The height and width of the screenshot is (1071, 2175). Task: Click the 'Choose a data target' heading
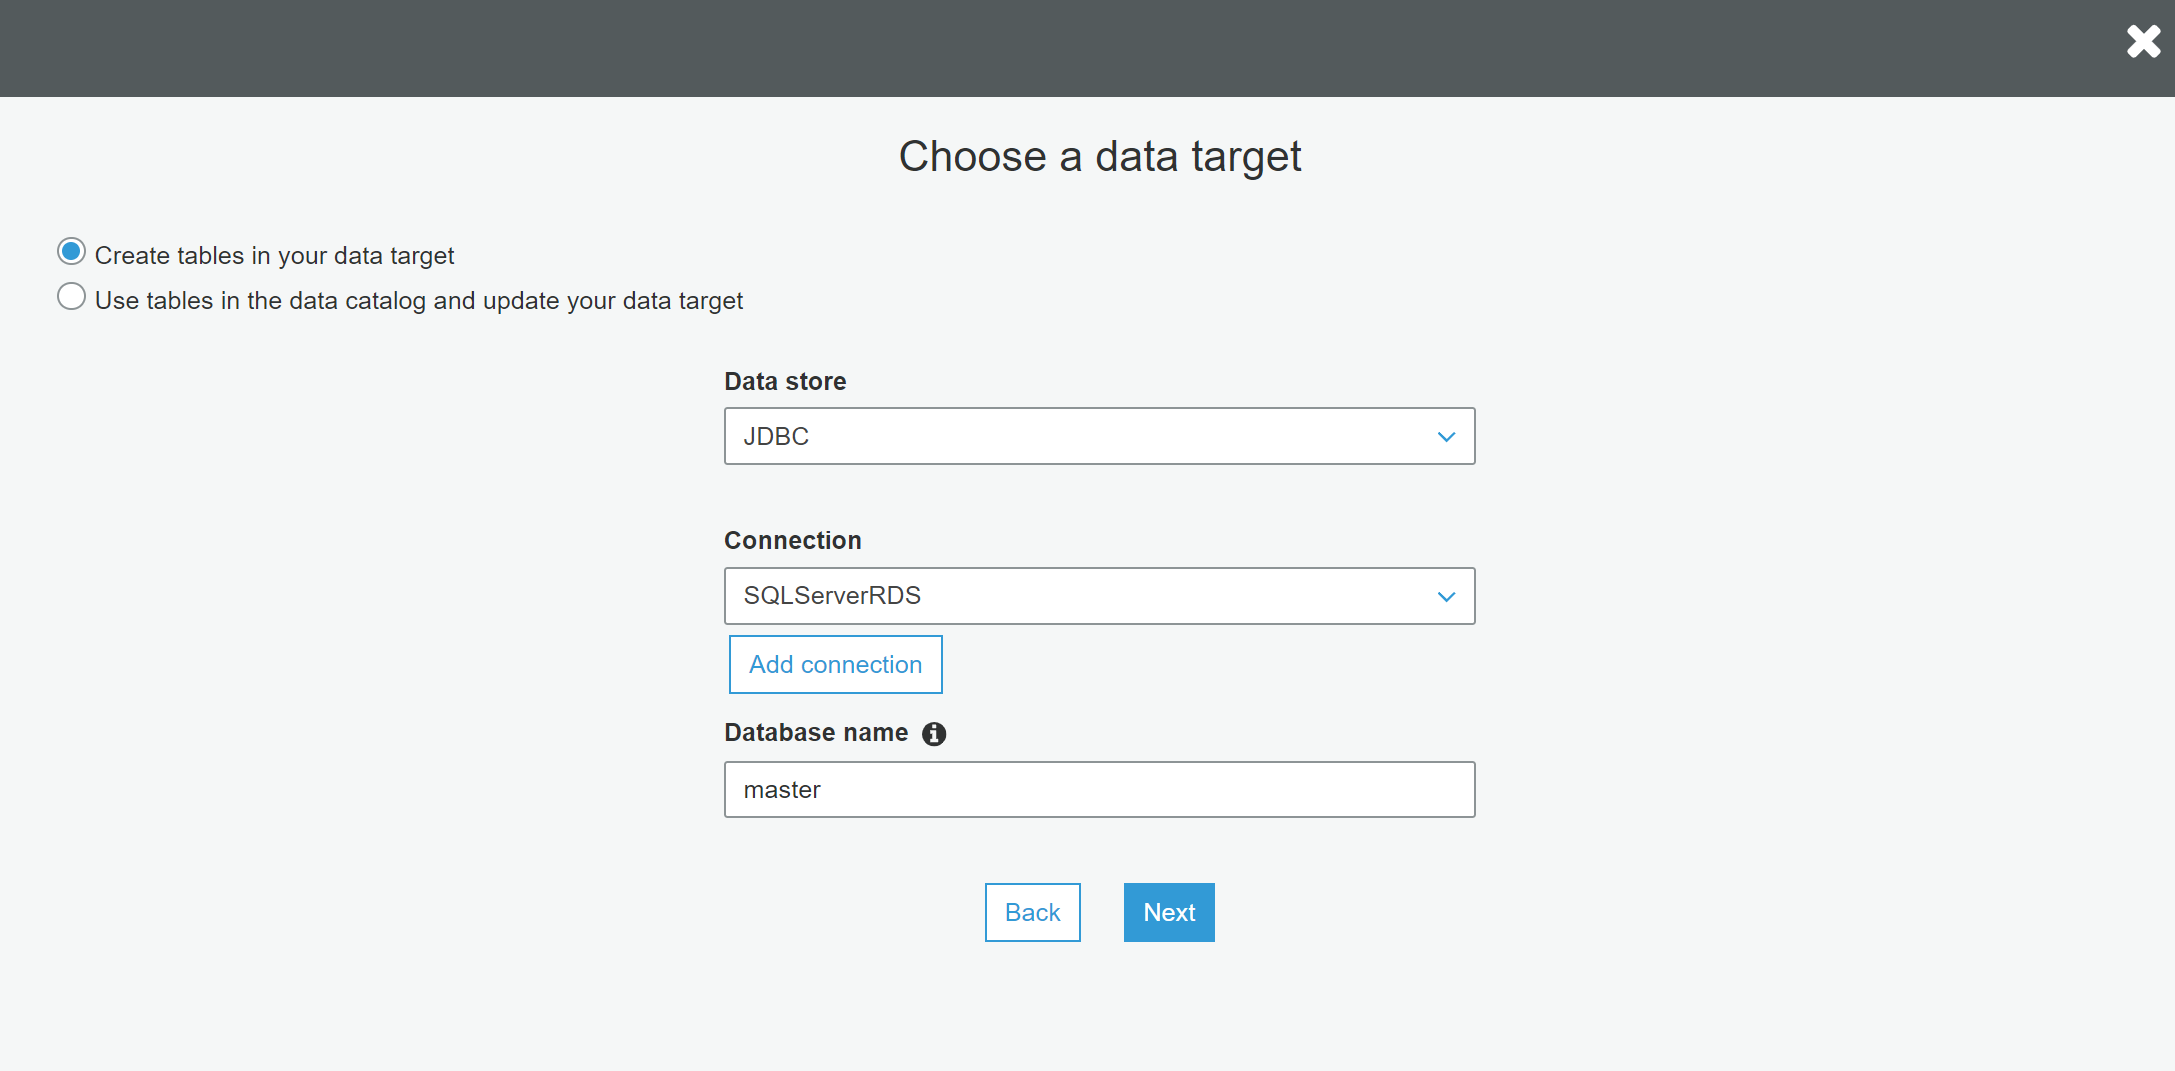click(1099, 157)
